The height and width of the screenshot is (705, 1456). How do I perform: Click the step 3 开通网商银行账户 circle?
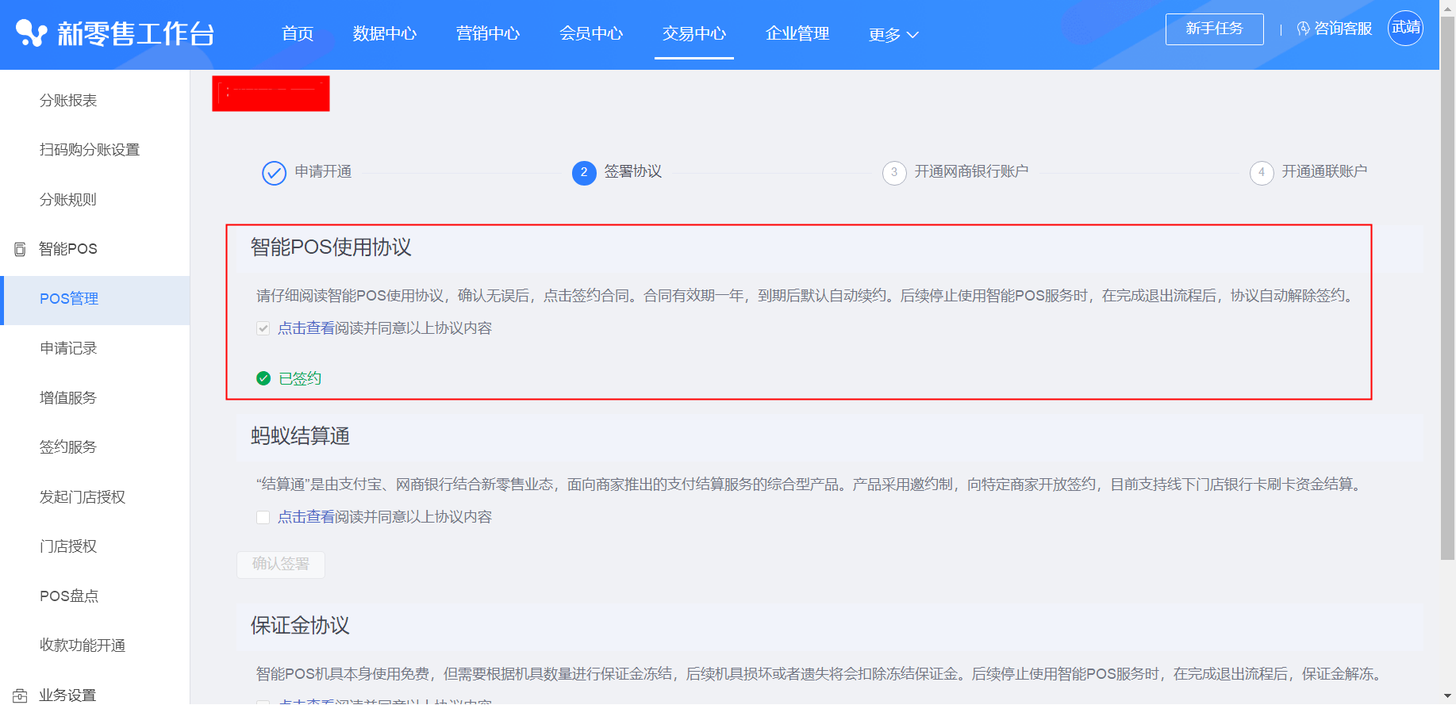(x=894, y=173)
